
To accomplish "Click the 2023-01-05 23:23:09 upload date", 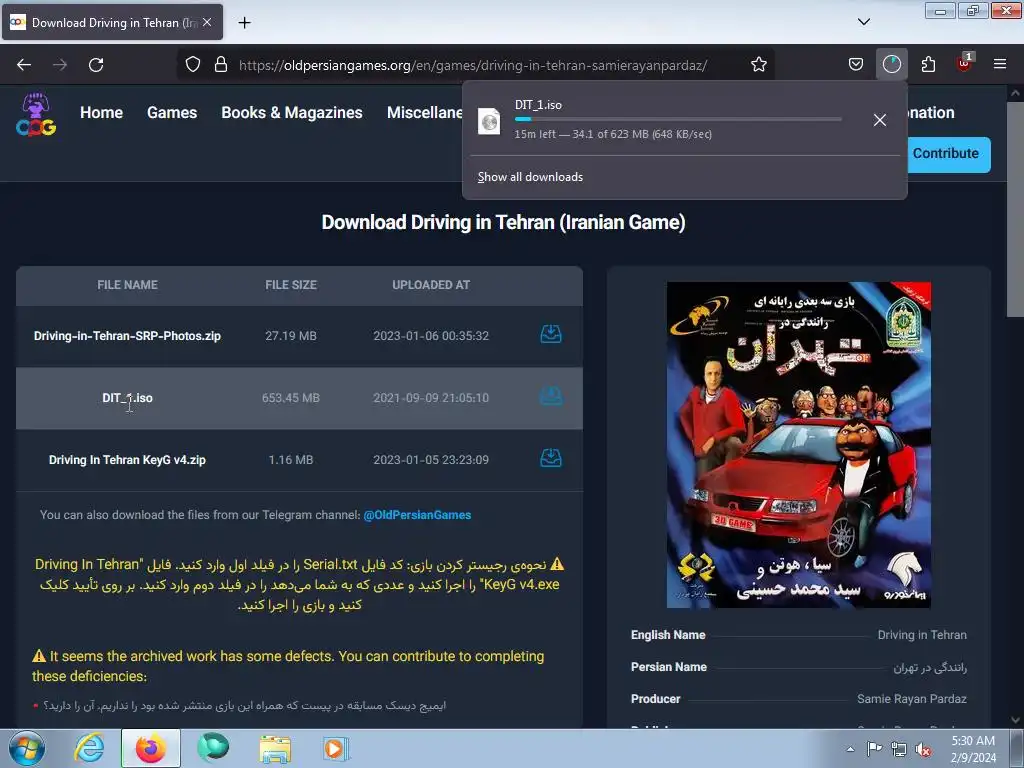I will [x=431, y=460].
